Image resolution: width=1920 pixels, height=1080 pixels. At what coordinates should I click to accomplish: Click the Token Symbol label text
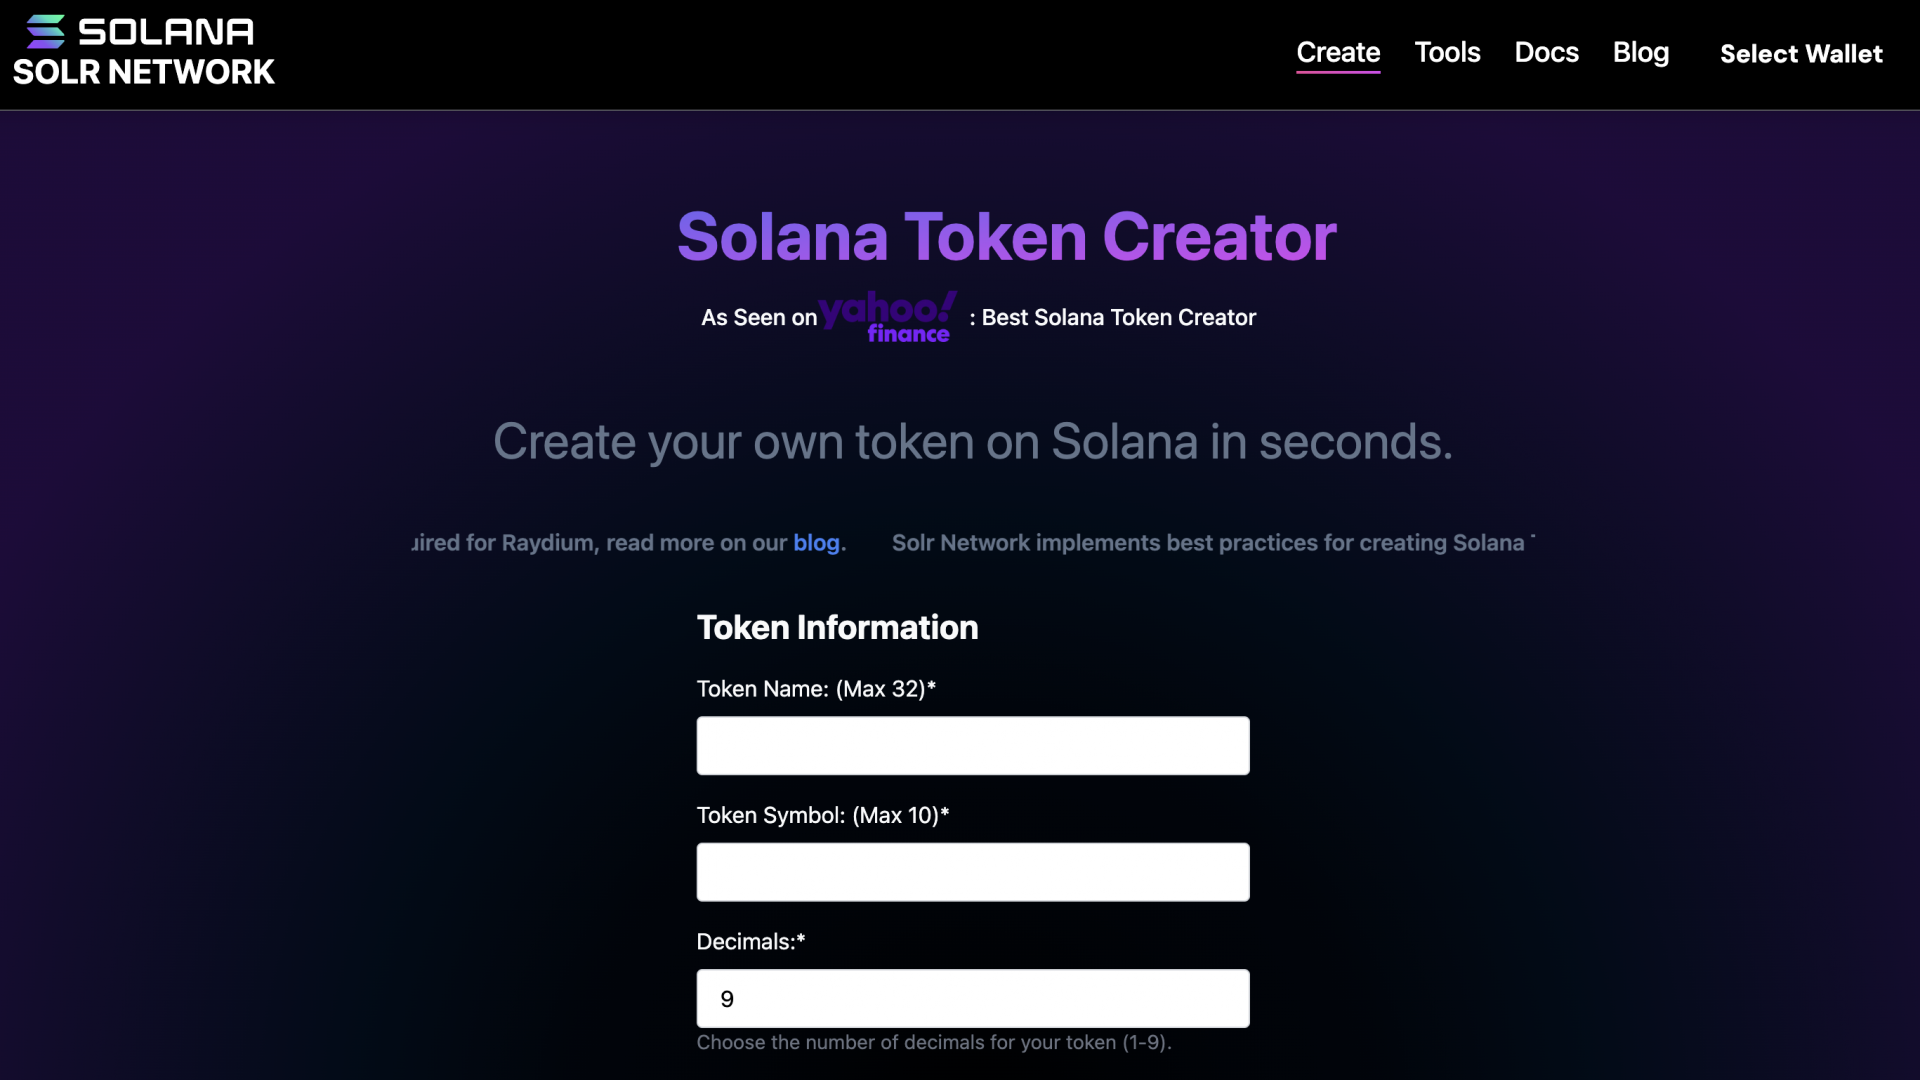coord(822,815)
